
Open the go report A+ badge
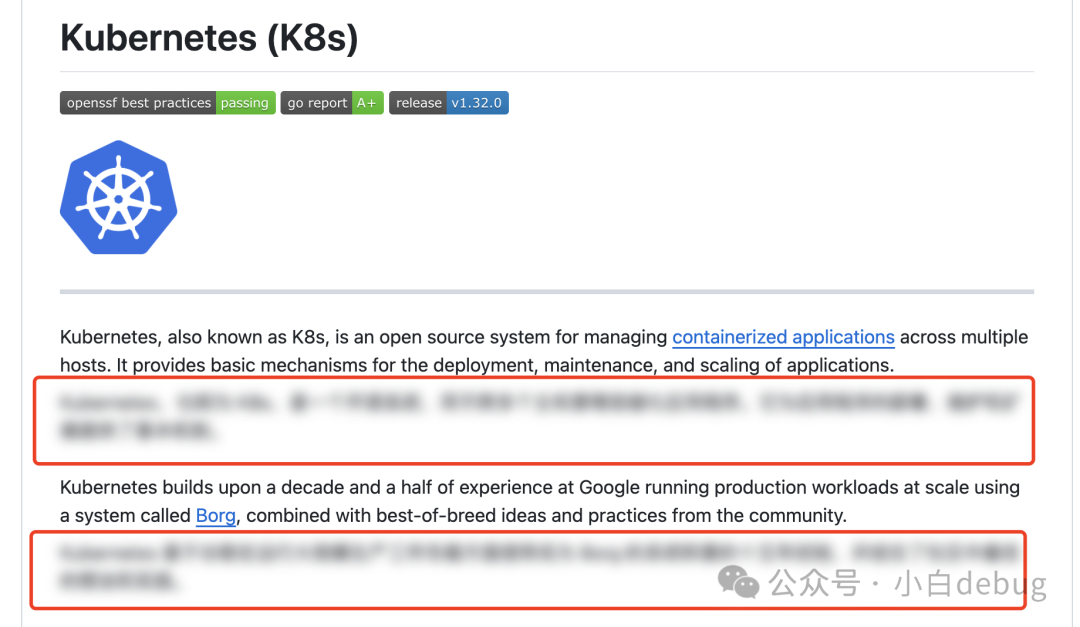point(332,103)
